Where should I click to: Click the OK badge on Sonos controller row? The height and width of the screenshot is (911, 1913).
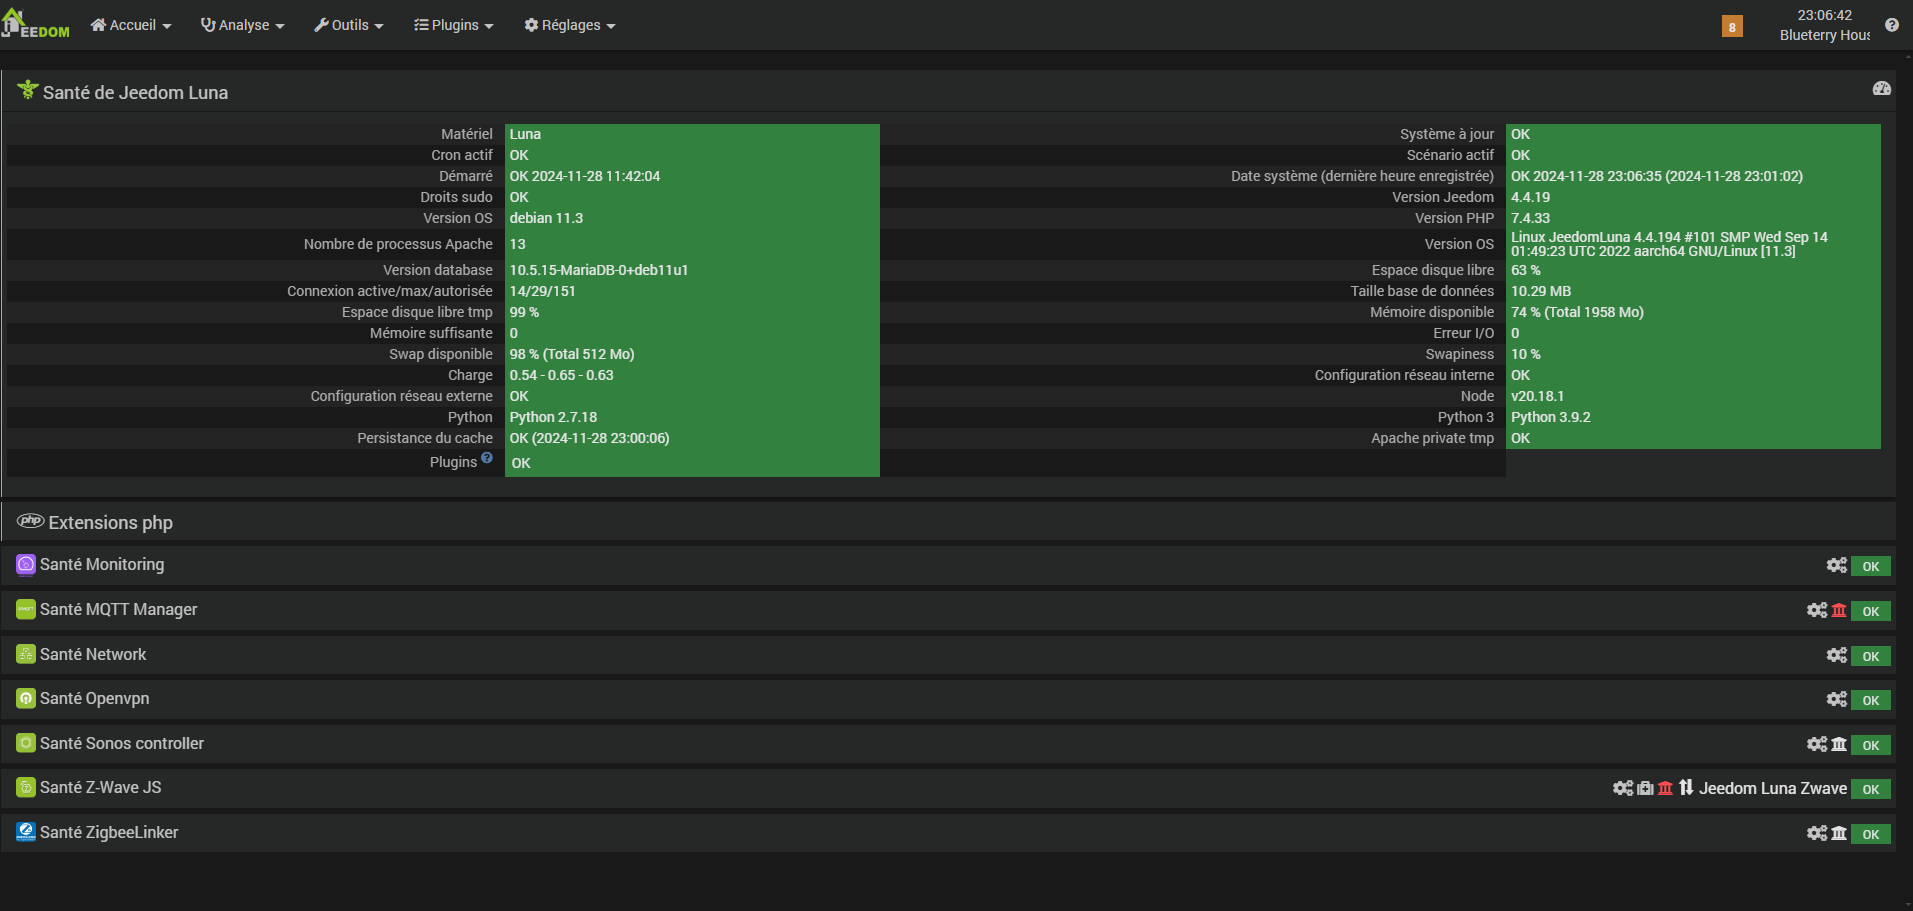(1871, 745)
